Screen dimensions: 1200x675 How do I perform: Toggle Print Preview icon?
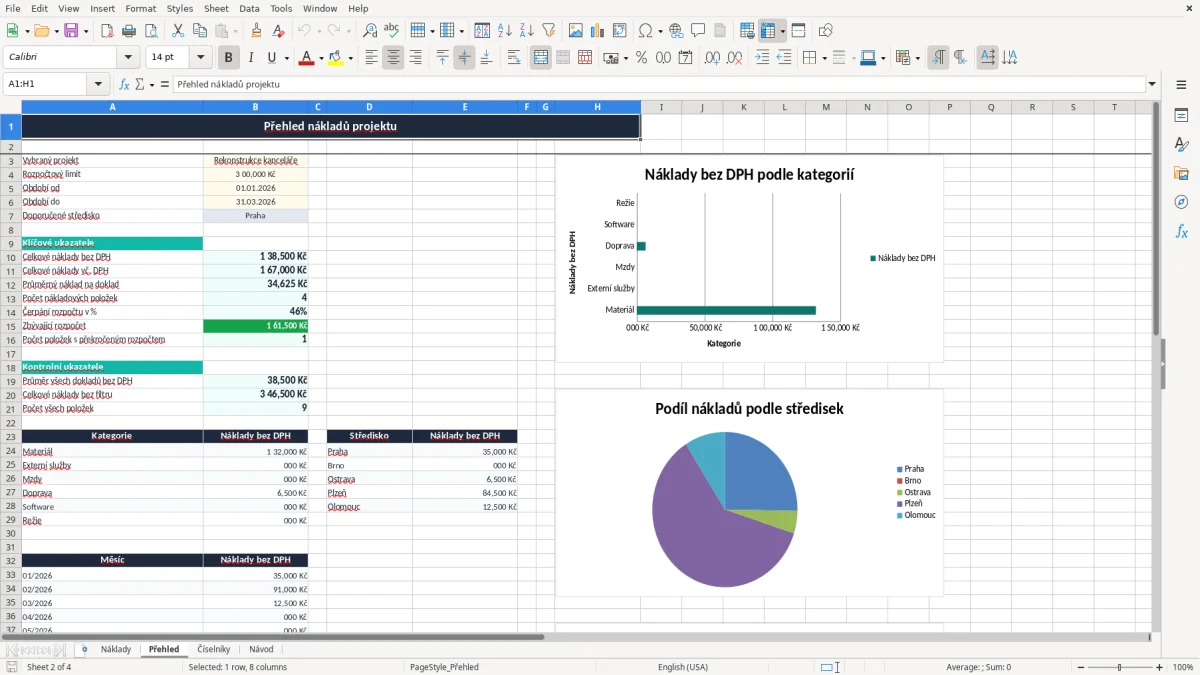pyautogui.click(x=151, y=31)
